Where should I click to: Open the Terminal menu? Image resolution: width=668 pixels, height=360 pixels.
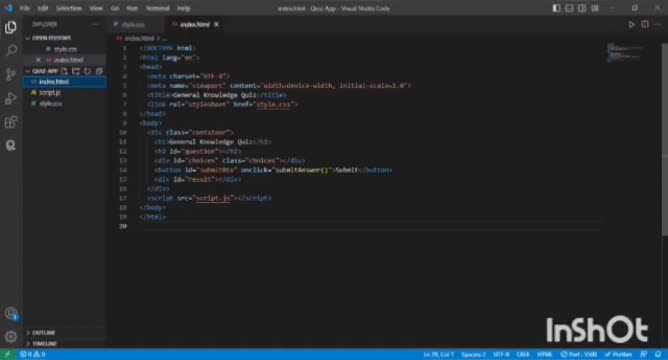tap(158, 8)
